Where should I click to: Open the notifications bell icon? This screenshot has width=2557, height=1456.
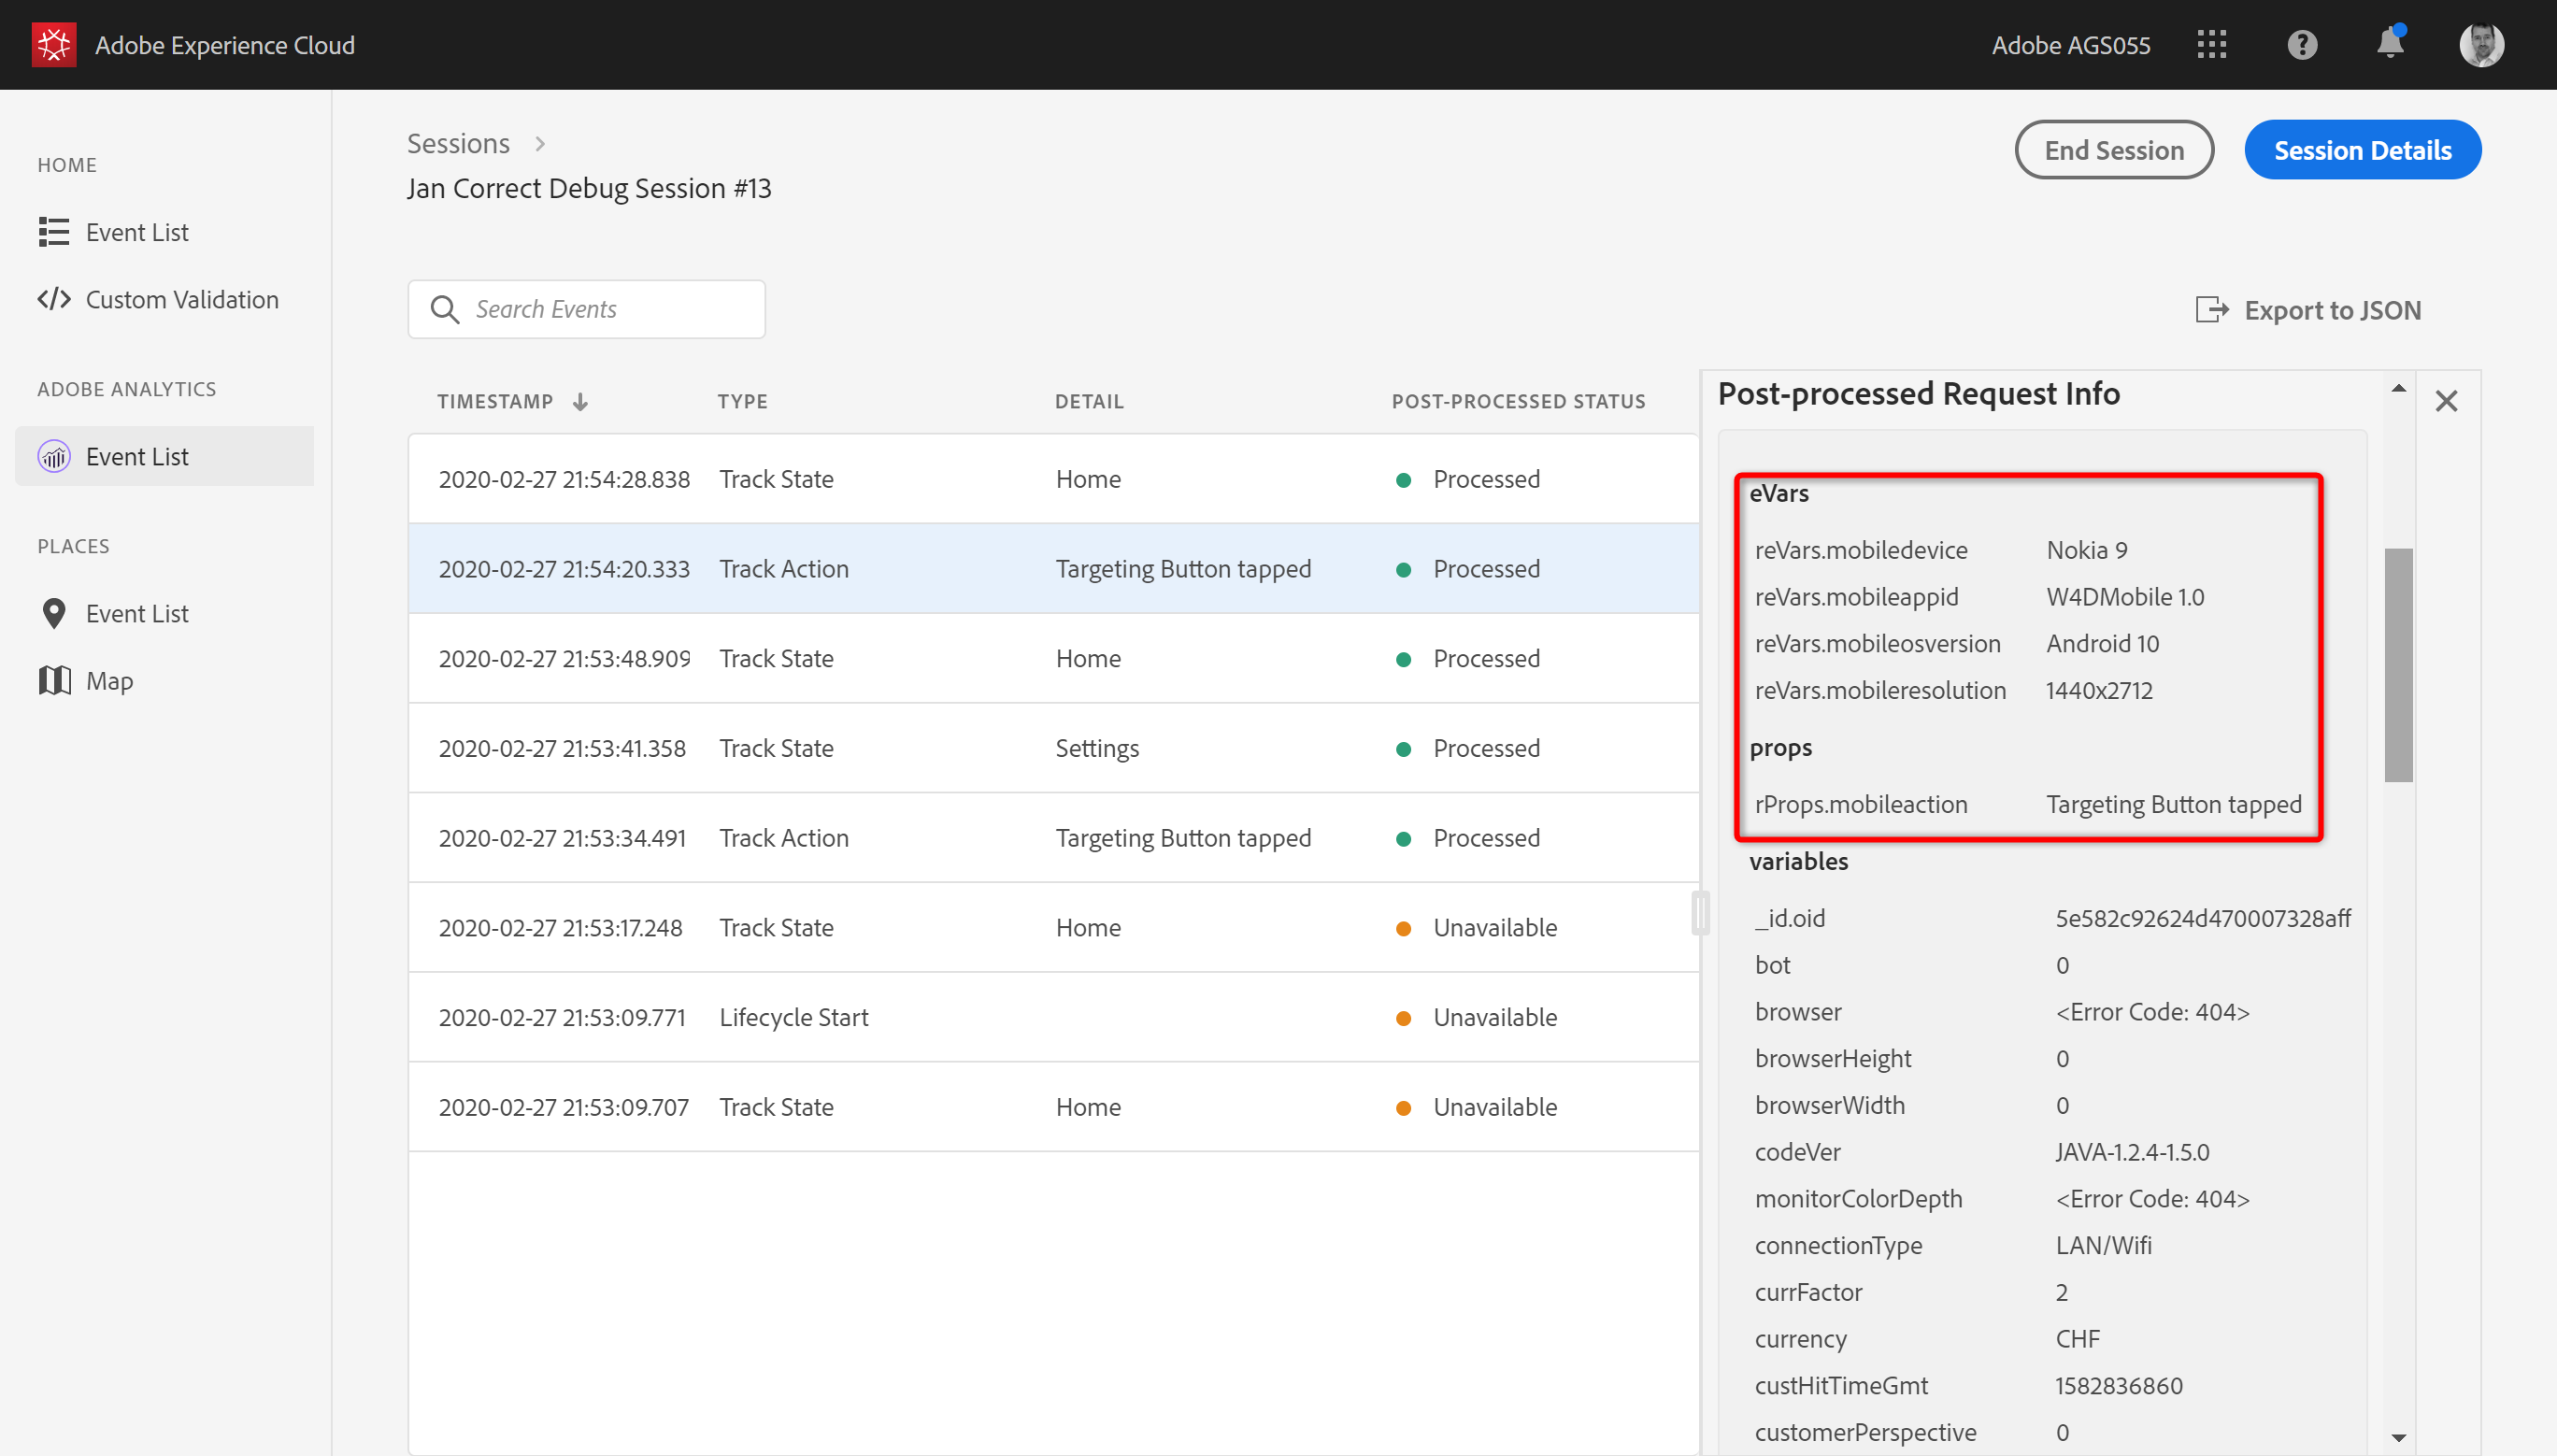(x=2389, y=44)
